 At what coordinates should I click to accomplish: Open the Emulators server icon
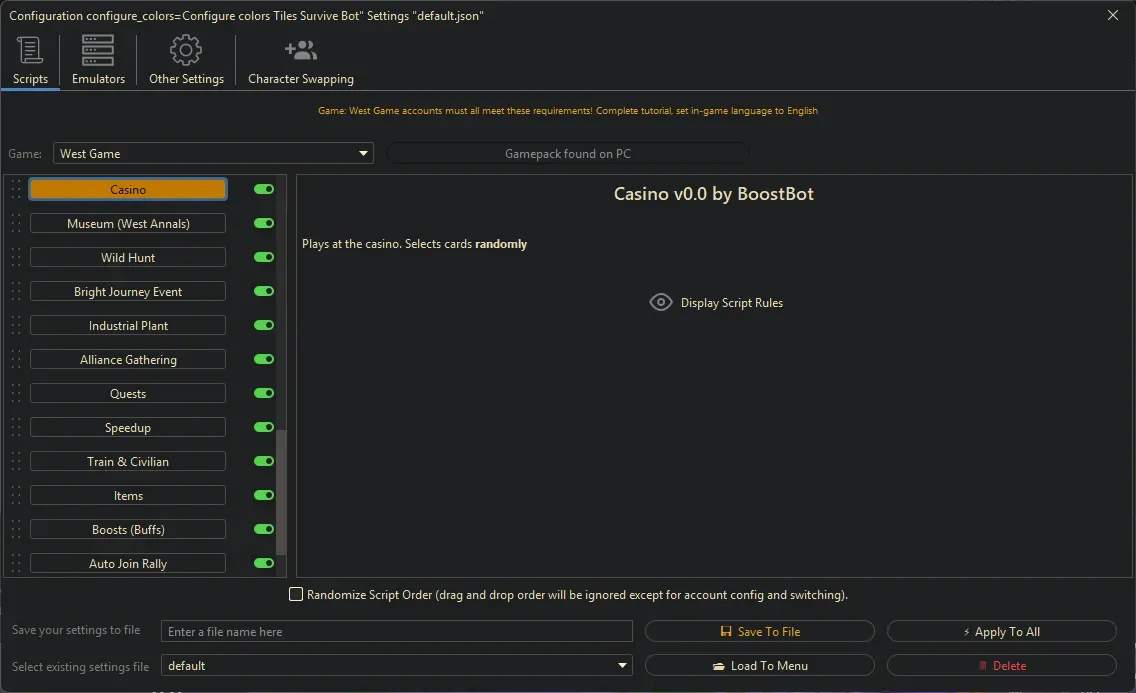coord(98,50)
